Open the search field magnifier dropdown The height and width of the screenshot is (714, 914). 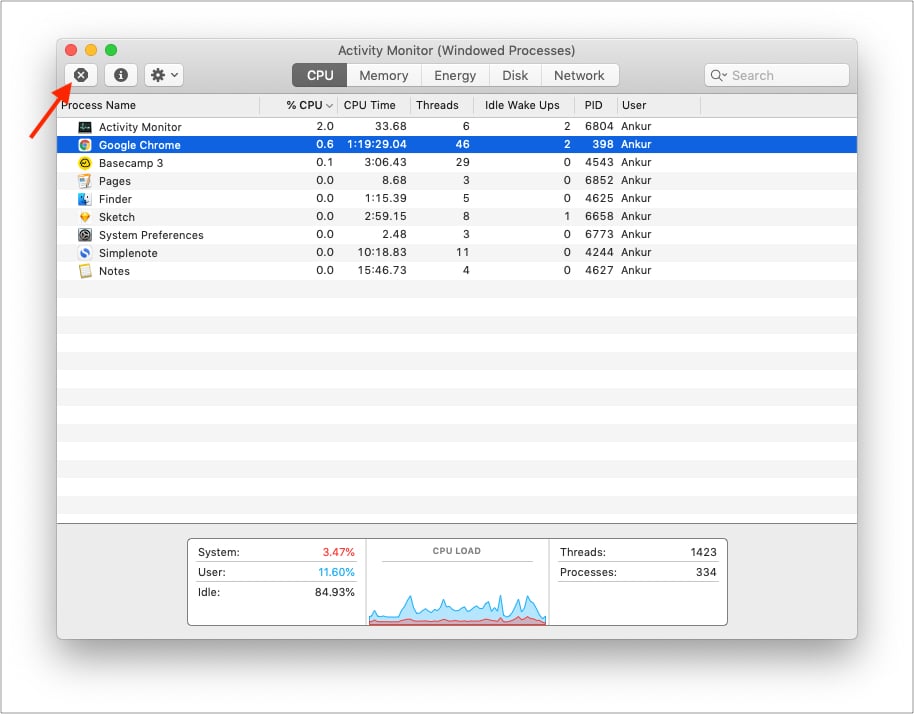[718, 74]
